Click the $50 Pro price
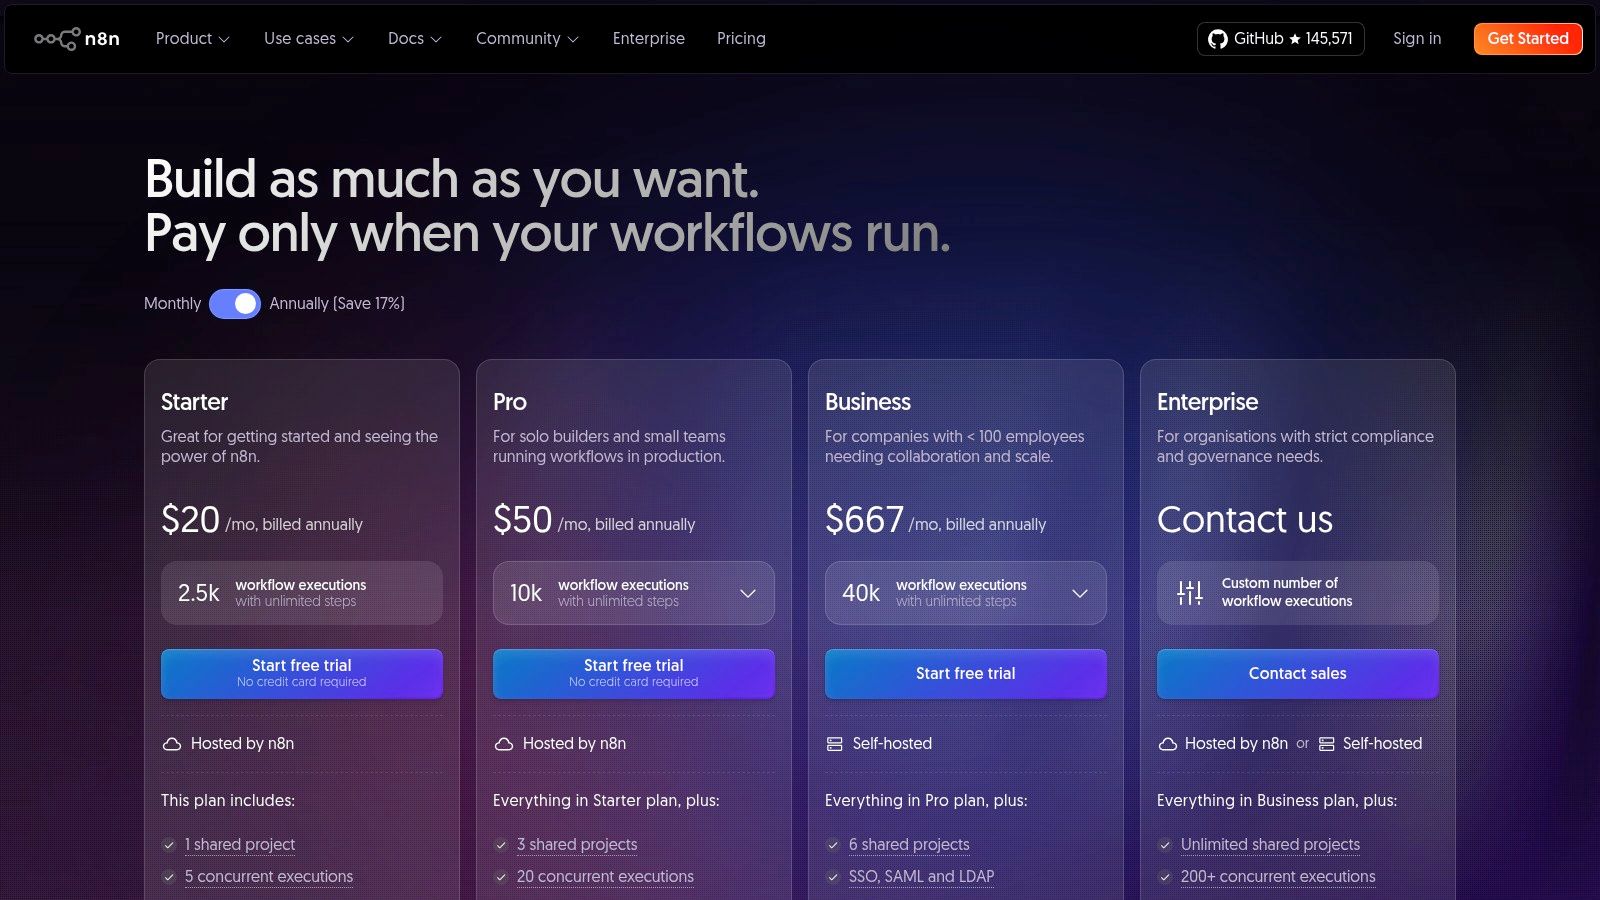This screenshot has height=900, width=1600. pyautogui.click(x=522, y=520)
